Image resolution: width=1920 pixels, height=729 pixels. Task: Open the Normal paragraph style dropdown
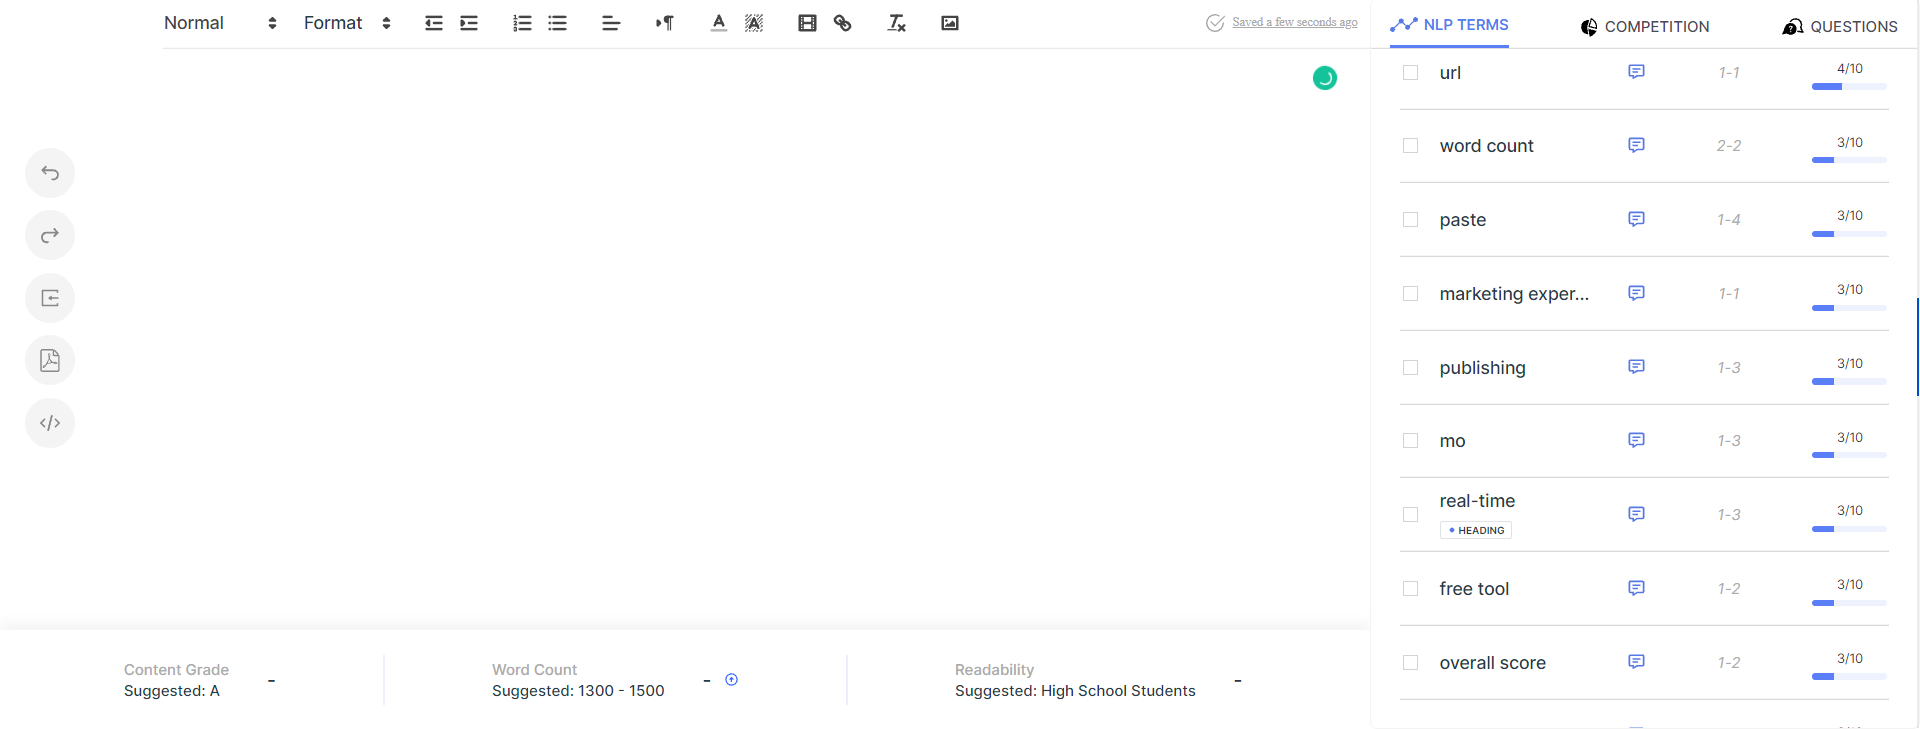pos(220,23)
